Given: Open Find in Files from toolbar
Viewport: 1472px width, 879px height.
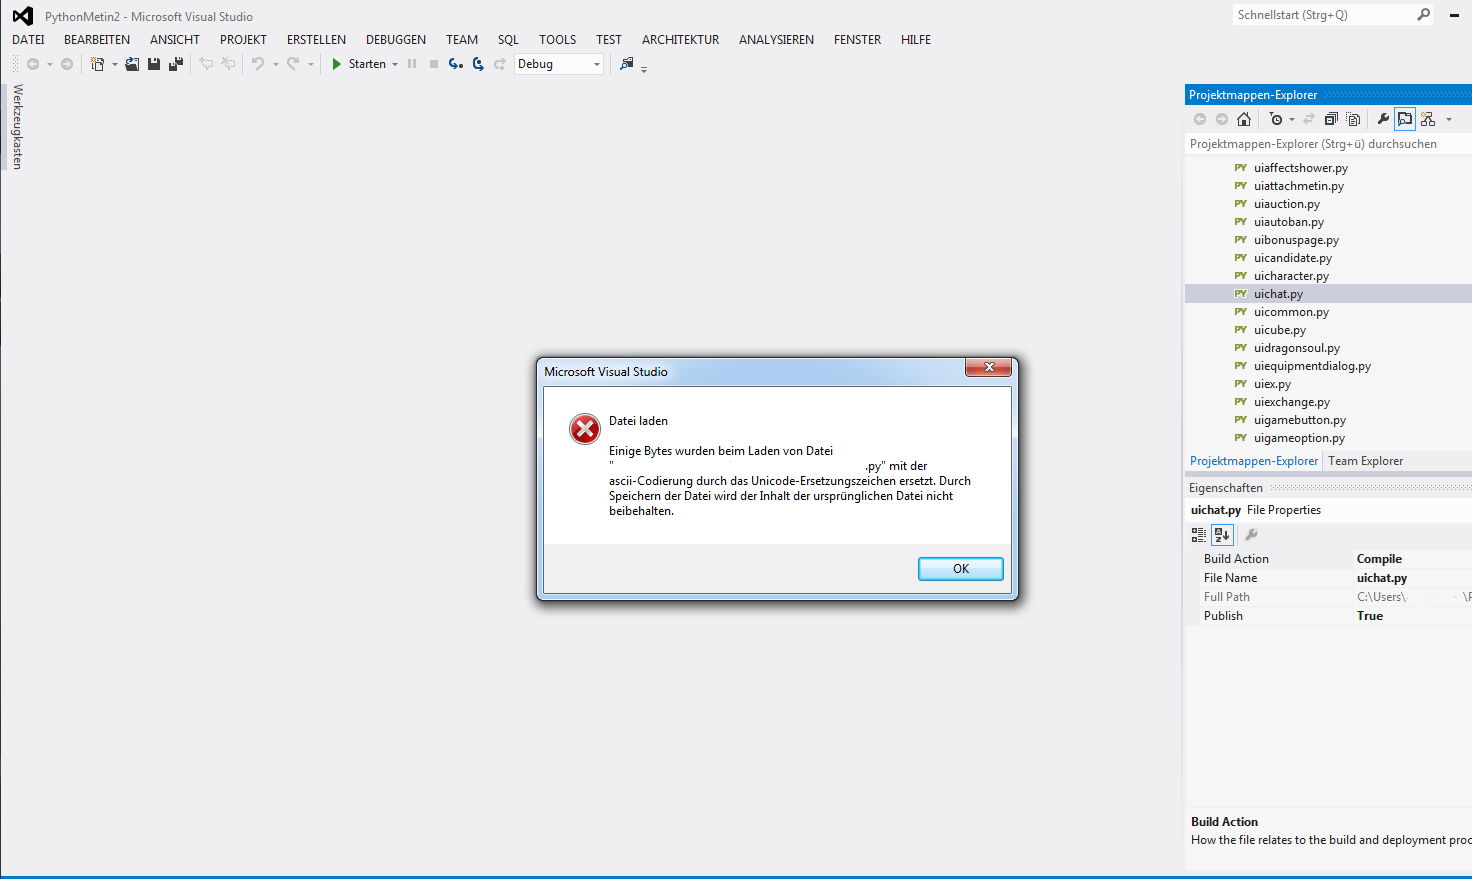Looking at the screenshot, I should pos(627,64).
